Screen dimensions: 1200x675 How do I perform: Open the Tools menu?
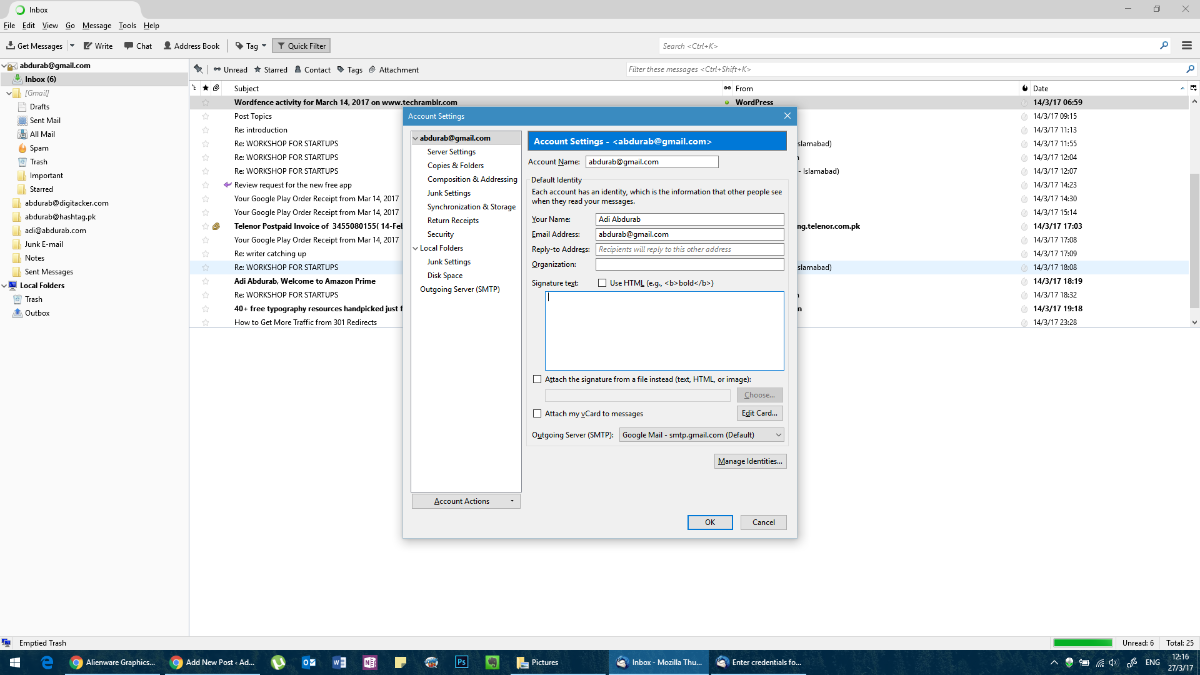tap(127, 25)
